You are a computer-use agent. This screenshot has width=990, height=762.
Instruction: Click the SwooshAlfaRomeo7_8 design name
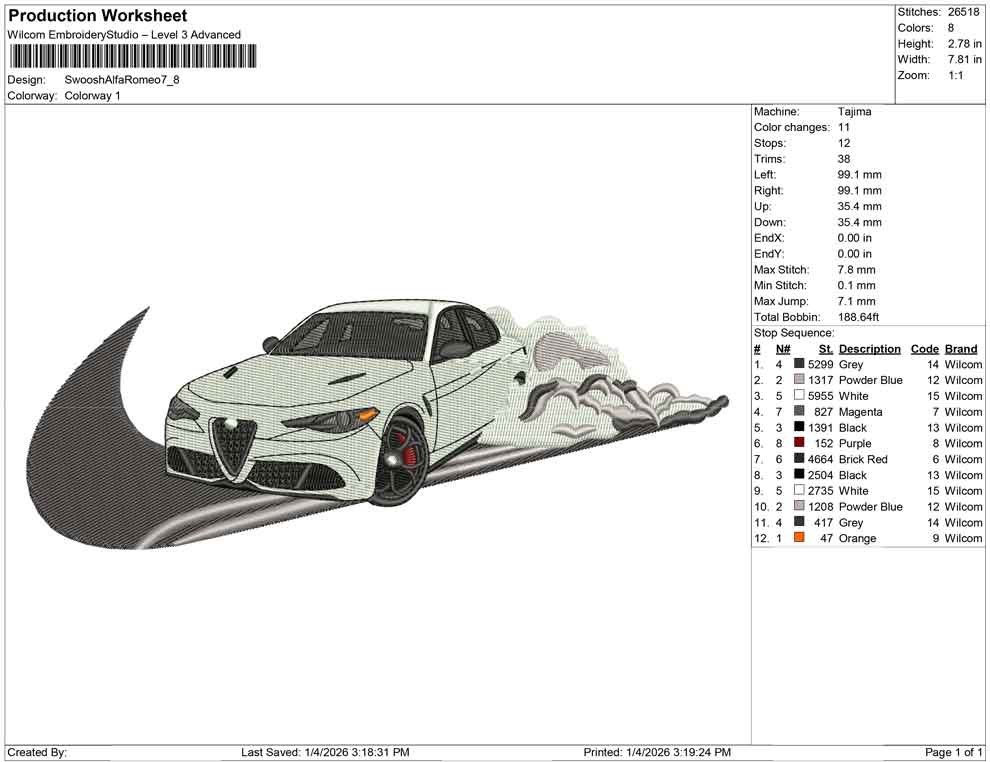tap(122, 80)
